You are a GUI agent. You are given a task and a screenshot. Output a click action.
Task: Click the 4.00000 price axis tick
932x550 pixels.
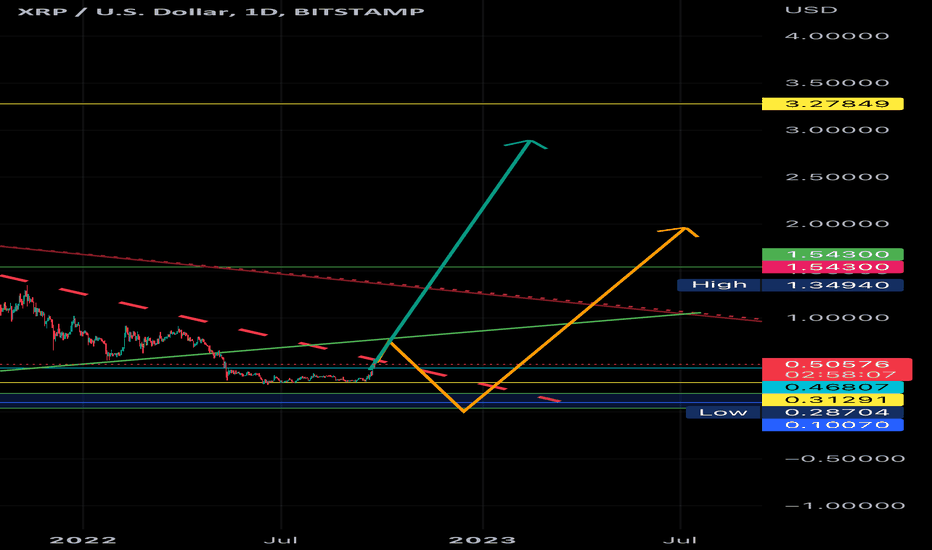coord(837,36)
